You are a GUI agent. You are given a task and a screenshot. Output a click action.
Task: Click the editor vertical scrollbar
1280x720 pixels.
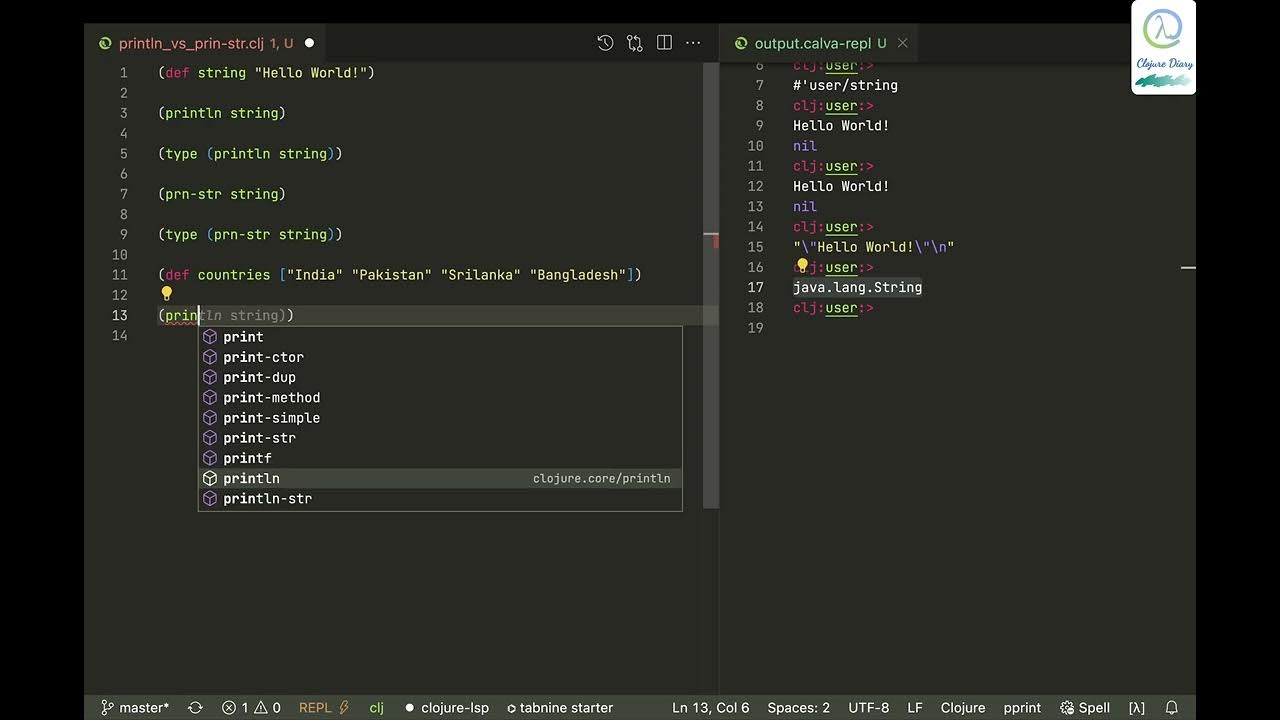[x=711, y=285]
